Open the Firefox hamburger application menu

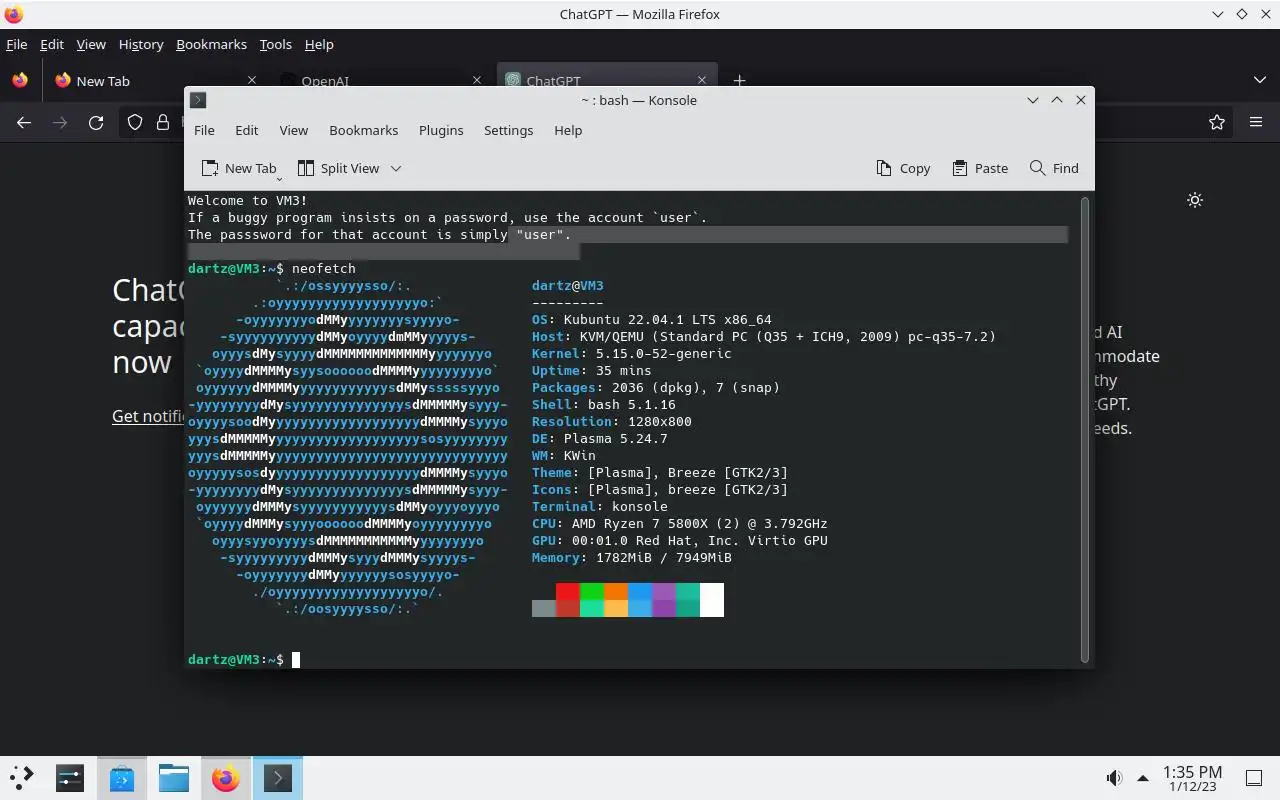pos(1256,122)
